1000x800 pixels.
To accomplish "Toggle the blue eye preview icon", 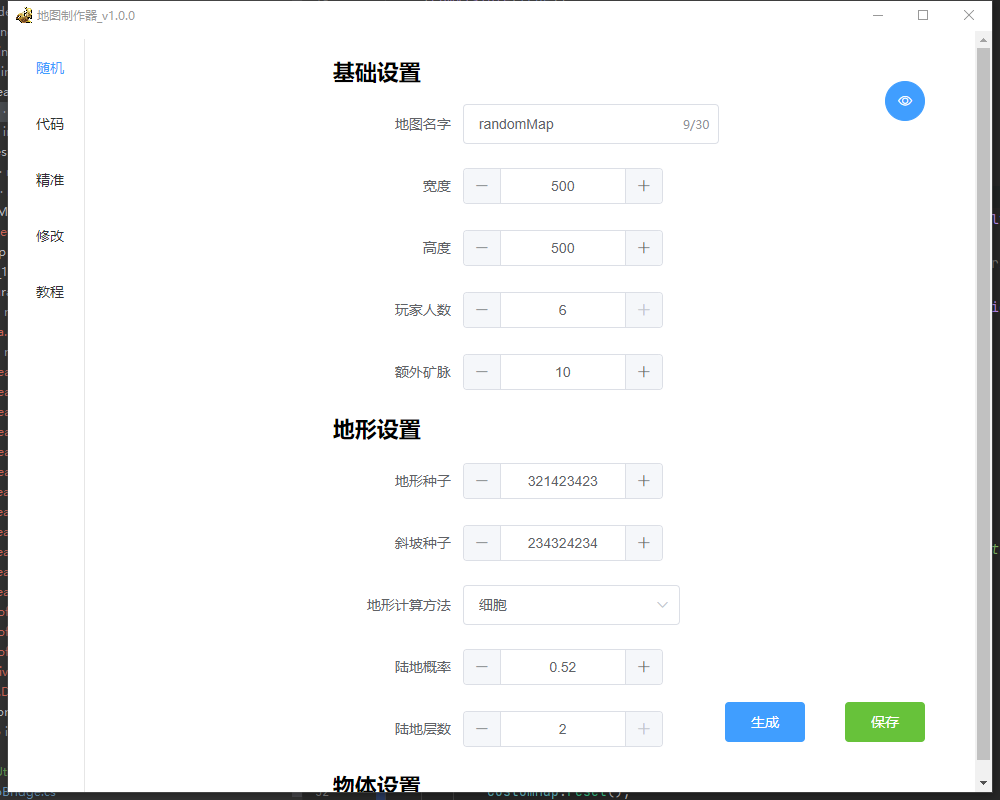I will pos(904,100).
